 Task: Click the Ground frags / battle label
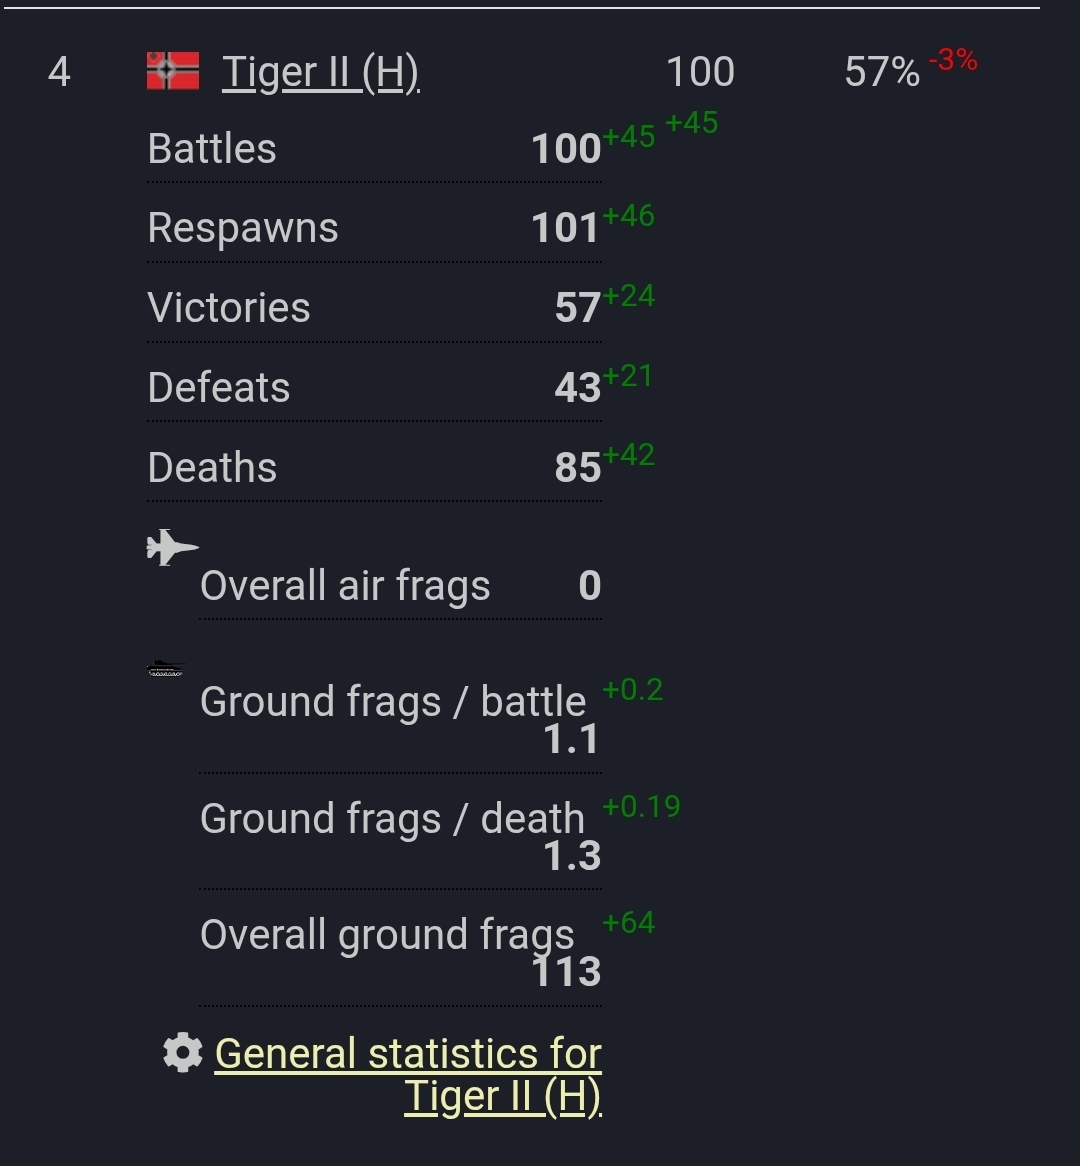(x=392, y=702)
